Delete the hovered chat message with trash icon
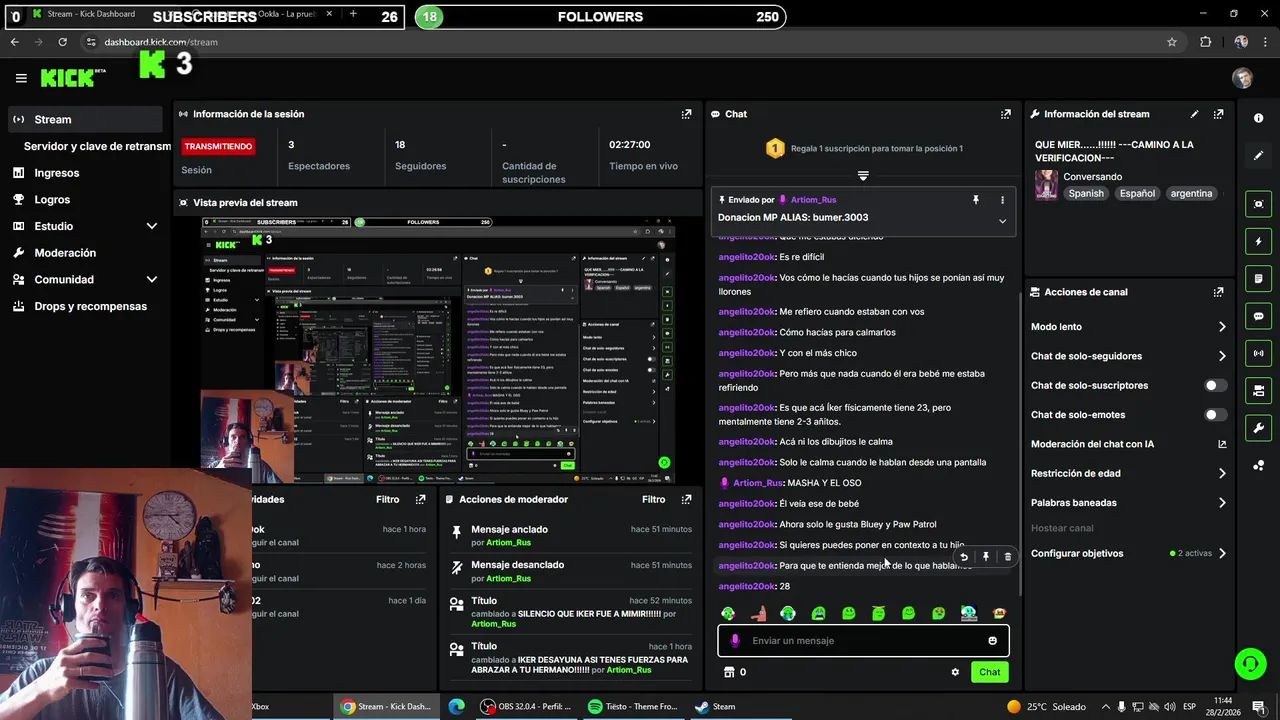 tap(1007, 557)
